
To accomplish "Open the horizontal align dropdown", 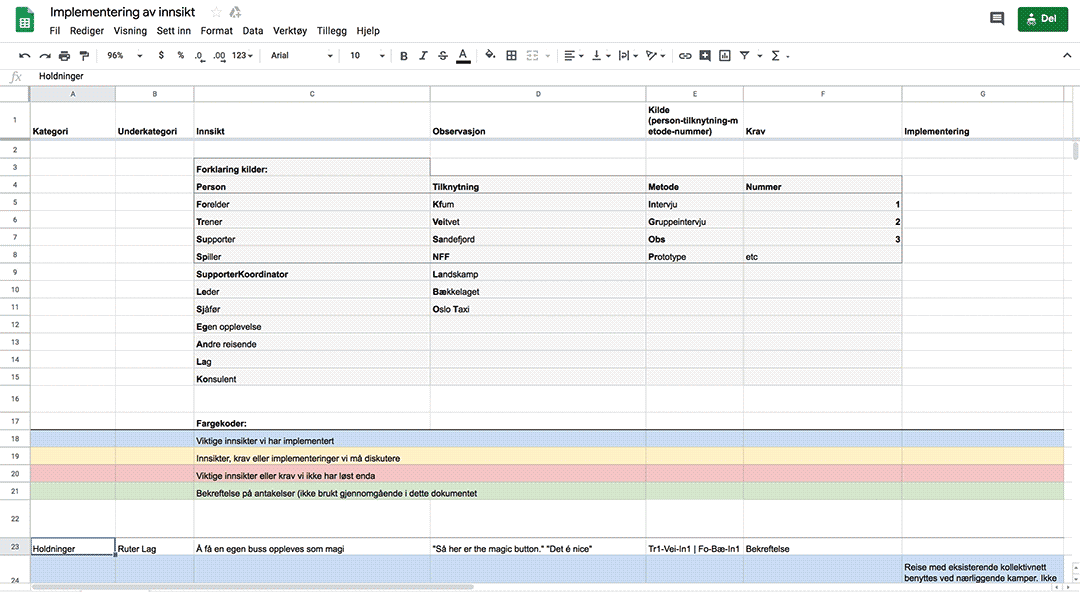I will (574, 56).
